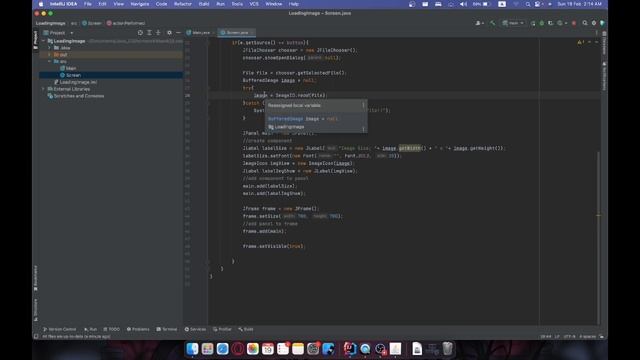Click LoadingImage breadcrumb in navigation bar
The image size is (640, 360).
click(51, 23)
